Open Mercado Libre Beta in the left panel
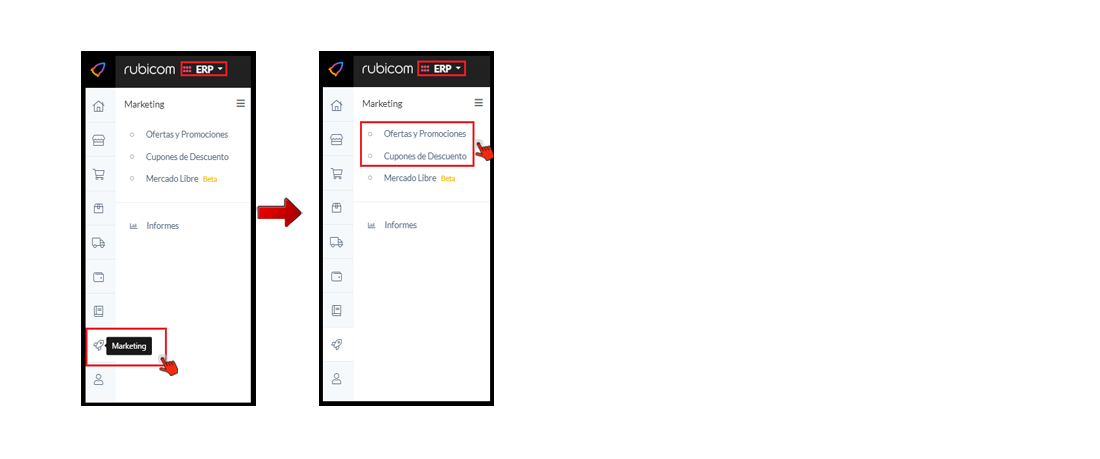The width and height of the screenshot is (1100, 459). (x=173, y=179)
